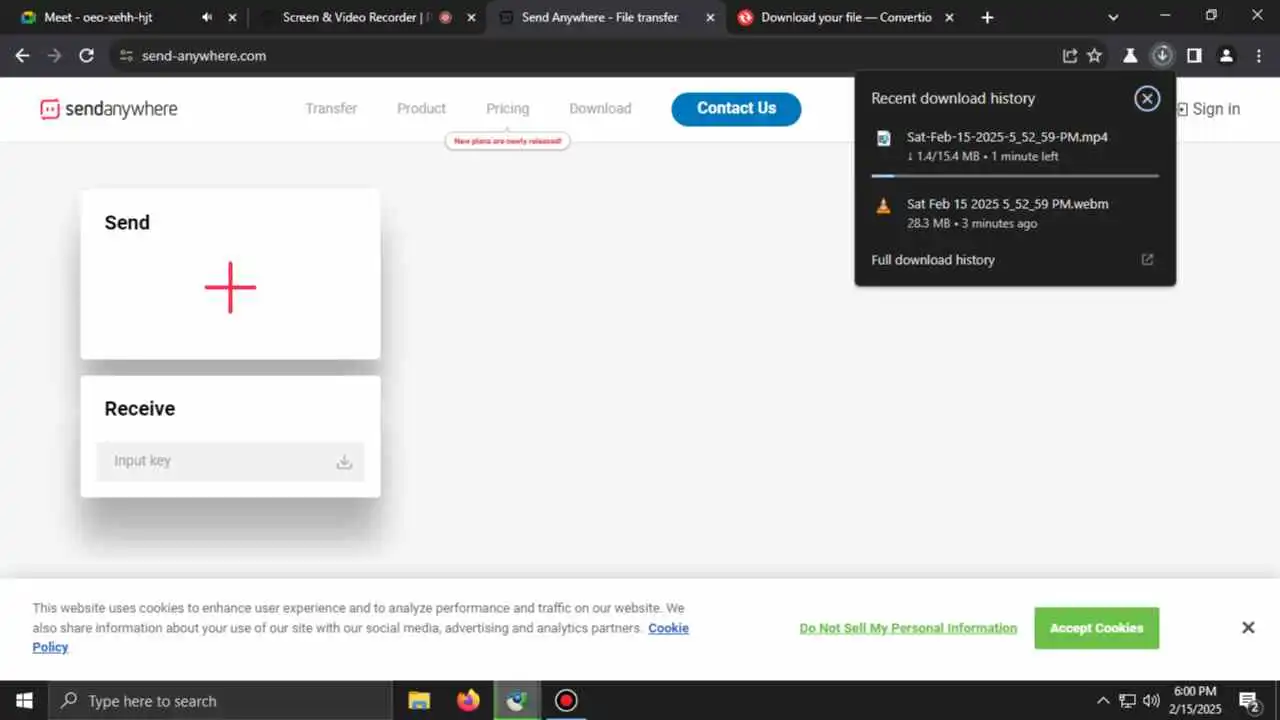Click the VLC cone icon for webm file
This screenshot has width=1280, height=720.
coord(883,205)
